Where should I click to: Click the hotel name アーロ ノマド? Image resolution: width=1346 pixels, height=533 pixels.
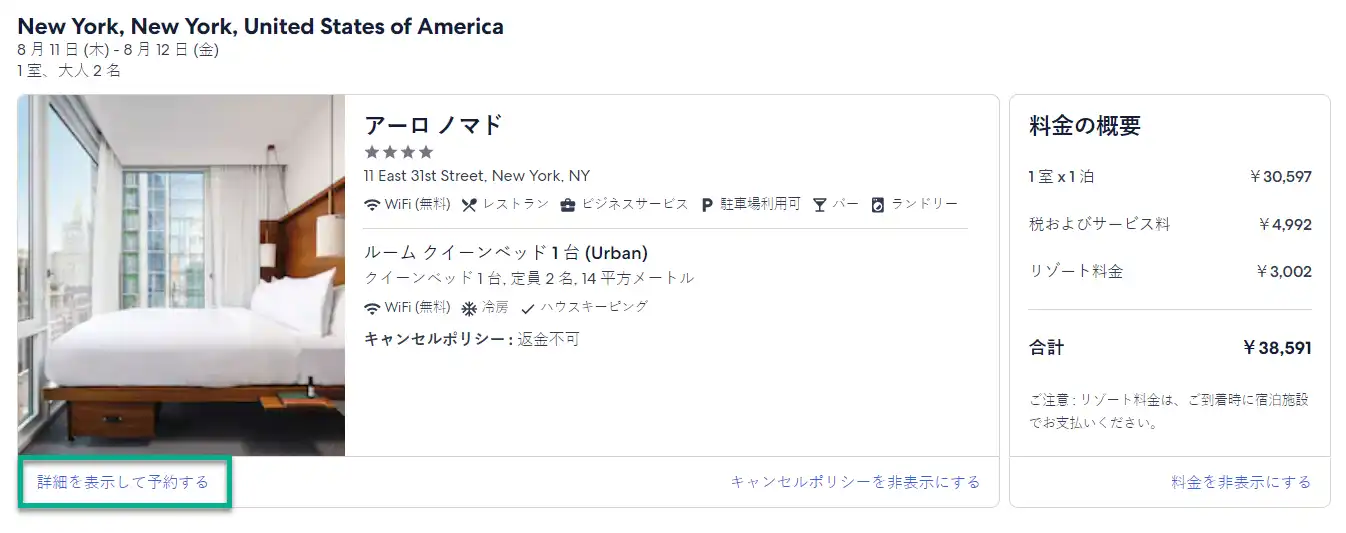434,125
